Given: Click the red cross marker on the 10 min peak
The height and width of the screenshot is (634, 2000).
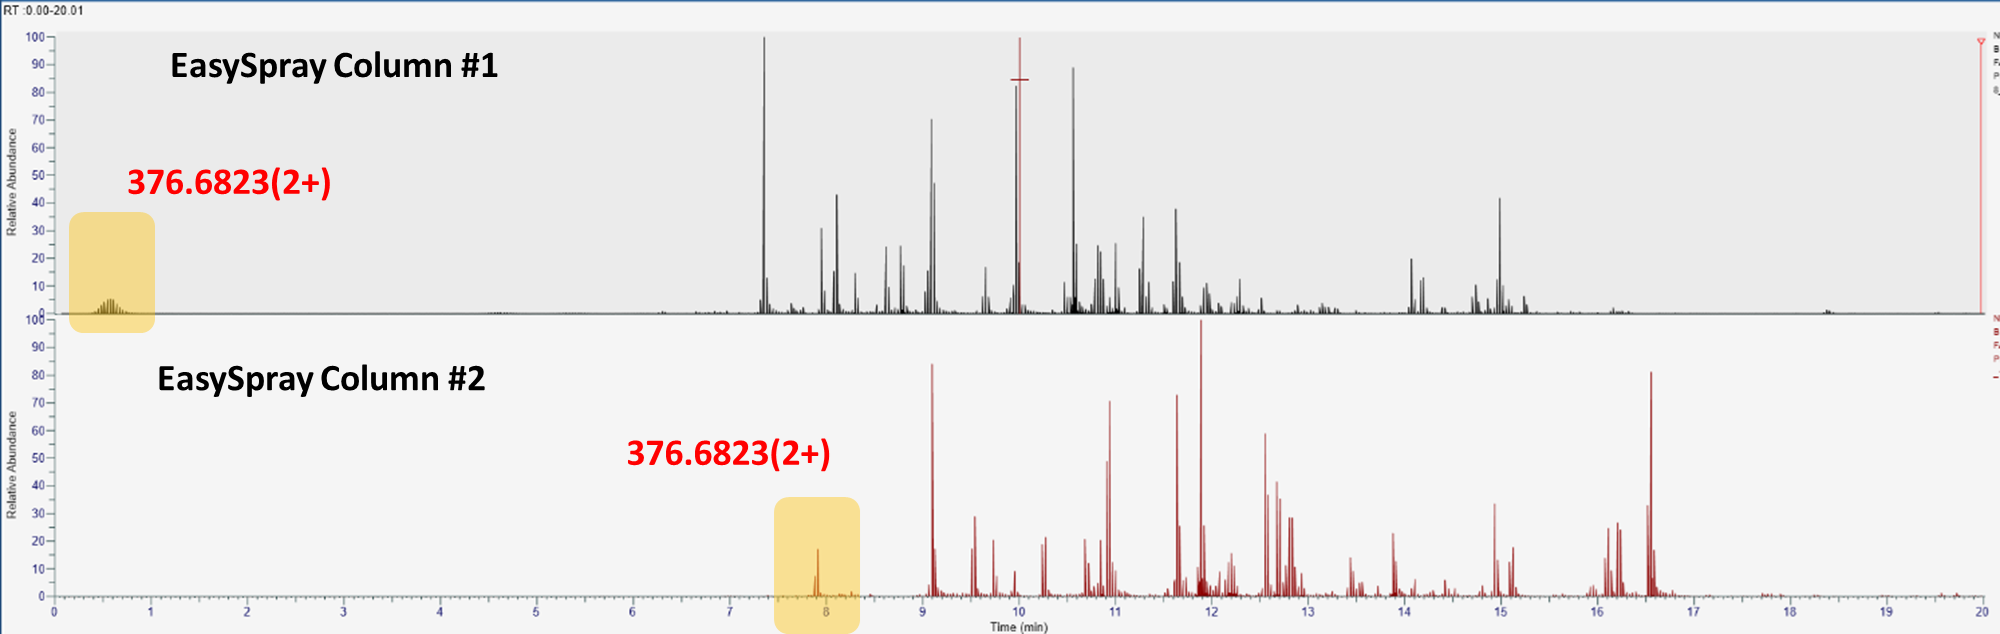Looking at the screenshot, I should click(1019, 80).
